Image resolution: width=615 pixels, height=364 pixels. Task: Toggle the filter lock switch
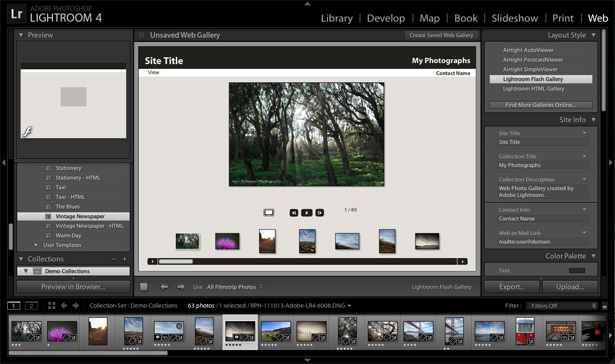click(x=604, y=306)
